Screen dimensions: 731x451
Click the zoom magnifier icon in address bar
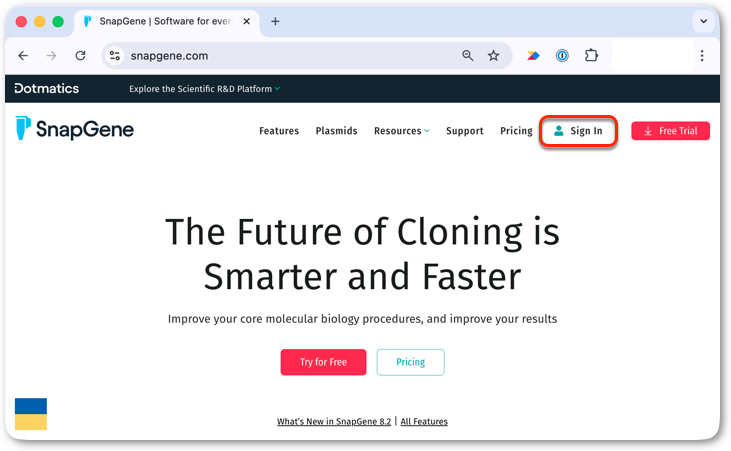[x=468, y=56]
